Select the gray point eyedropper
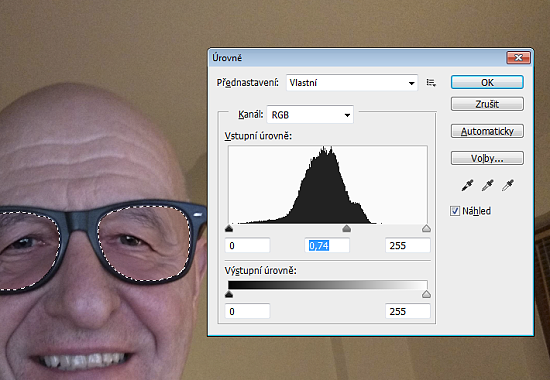 [487, 185]
